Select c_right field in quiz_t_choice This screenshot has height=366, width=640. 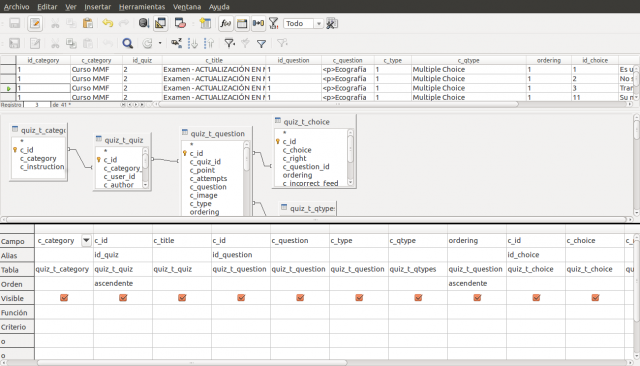coord(294,158)
